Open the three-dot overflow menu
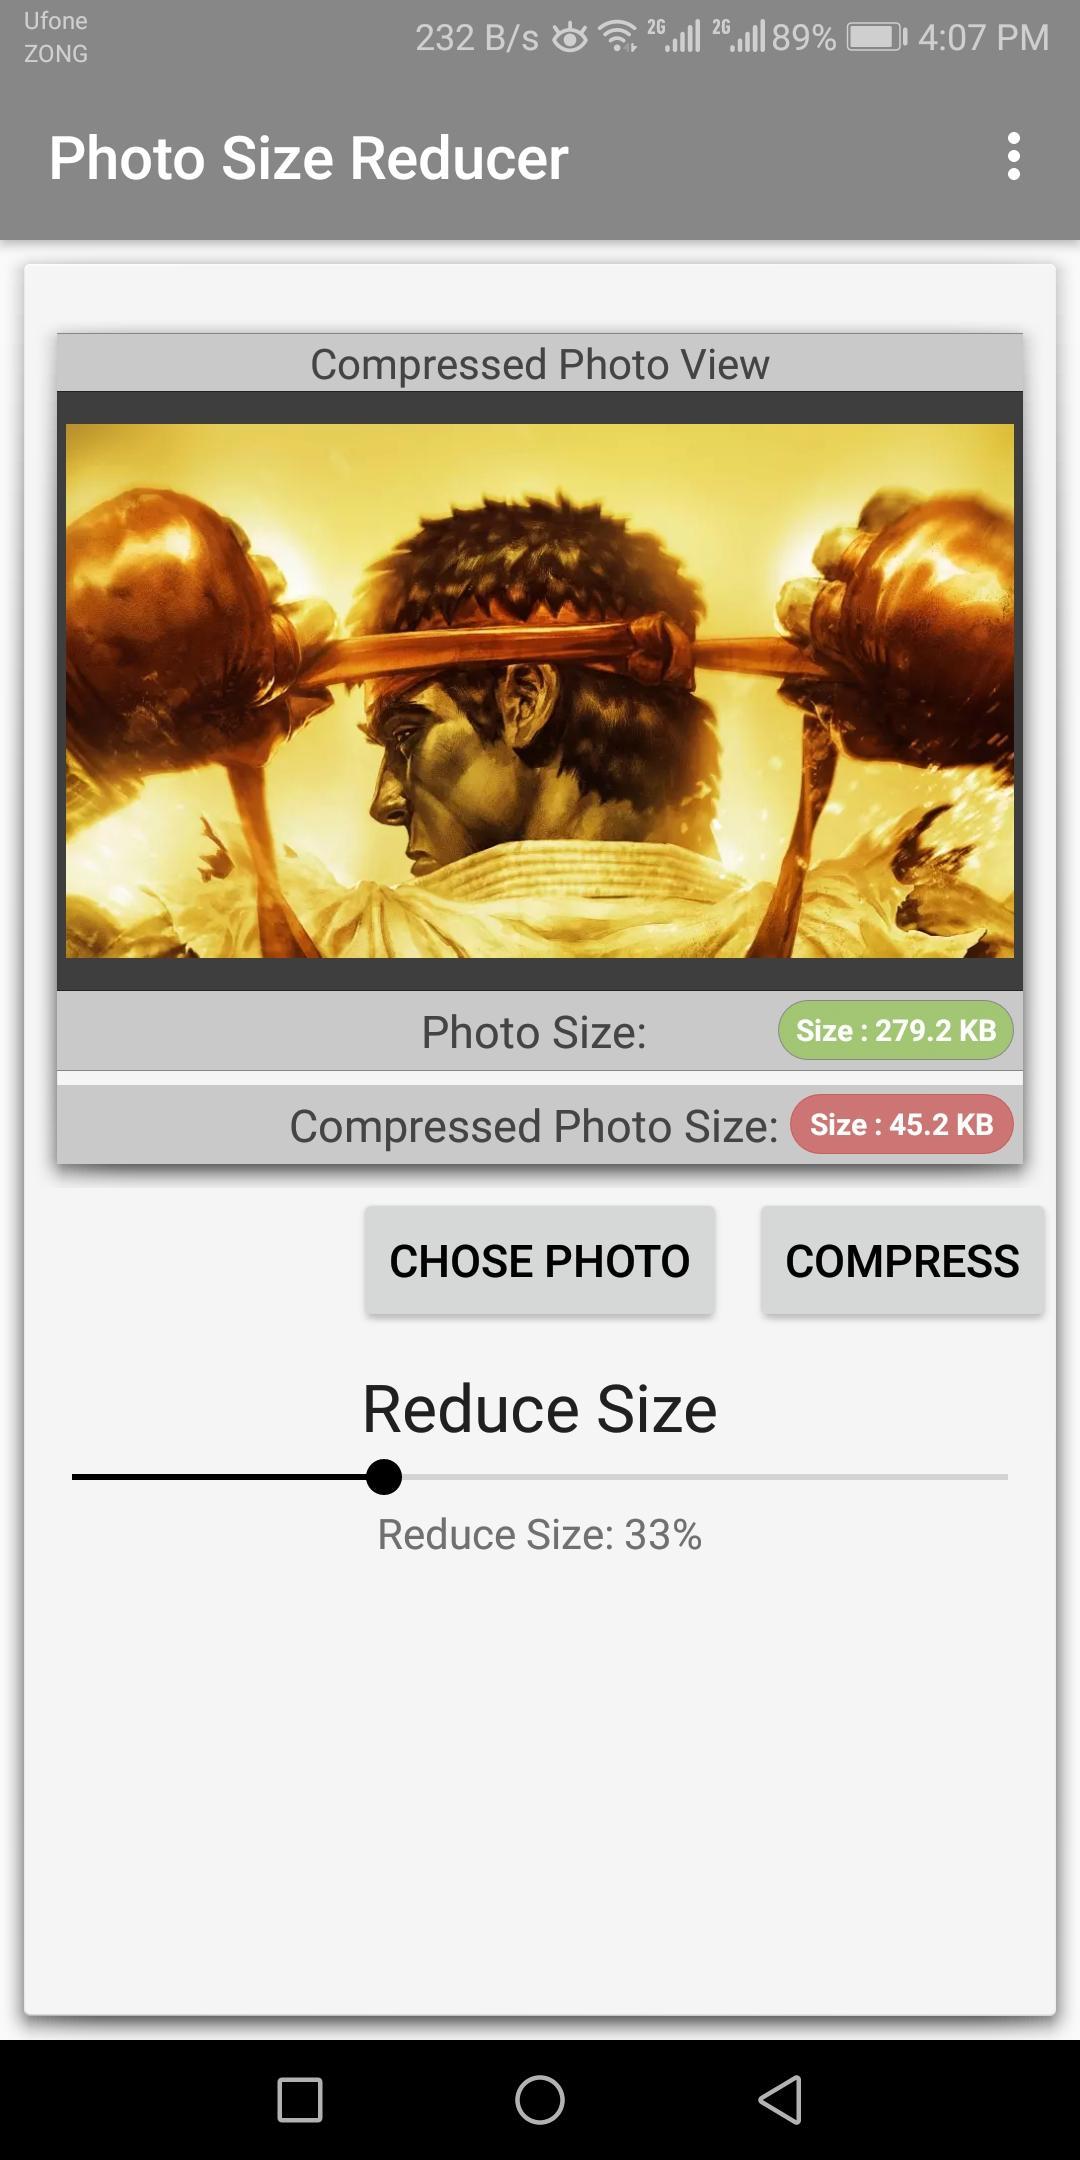1080x2160 pixels. pos(1013,157)
